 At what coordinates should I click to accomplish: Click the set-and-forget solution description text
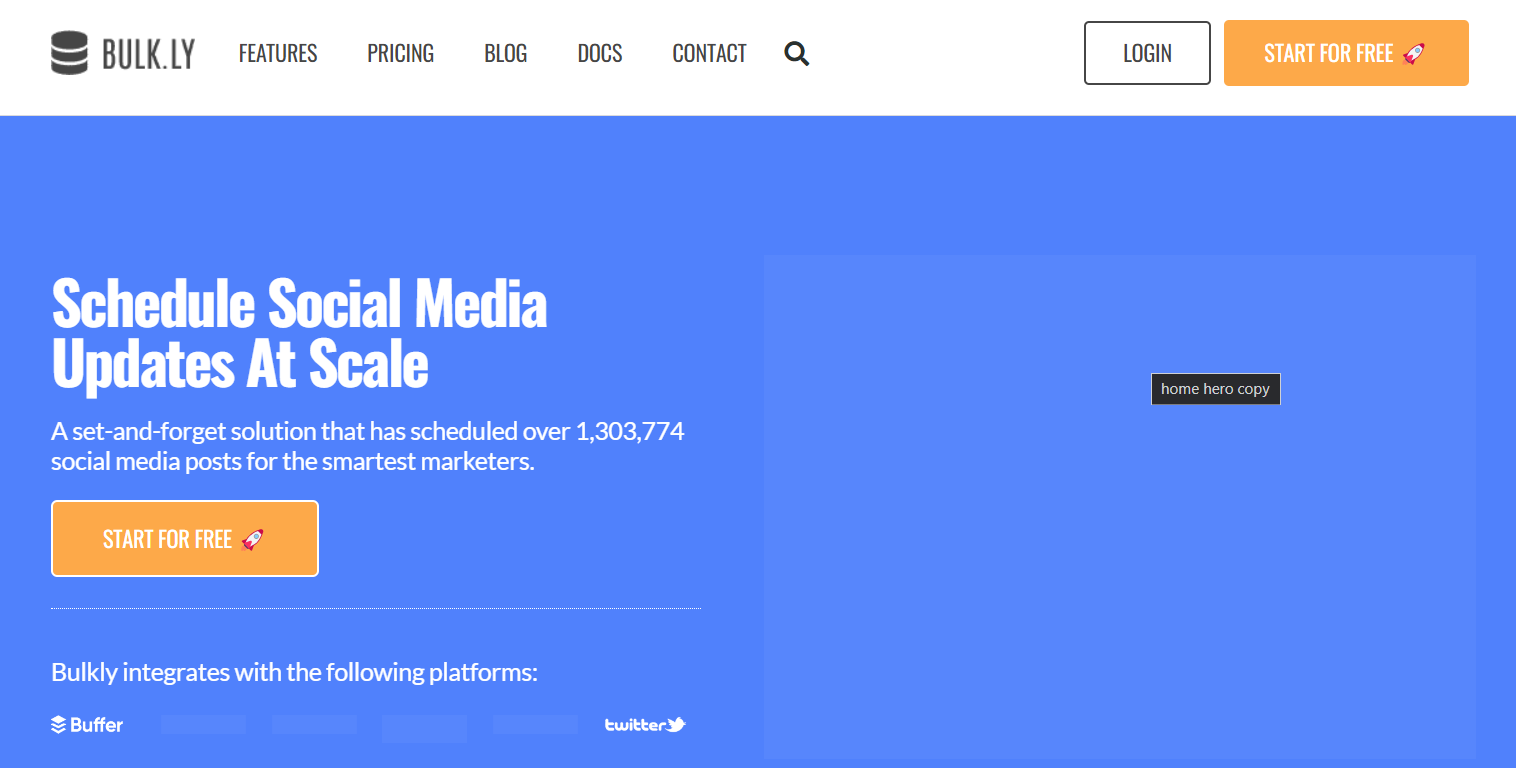click(x=368, y=447)
